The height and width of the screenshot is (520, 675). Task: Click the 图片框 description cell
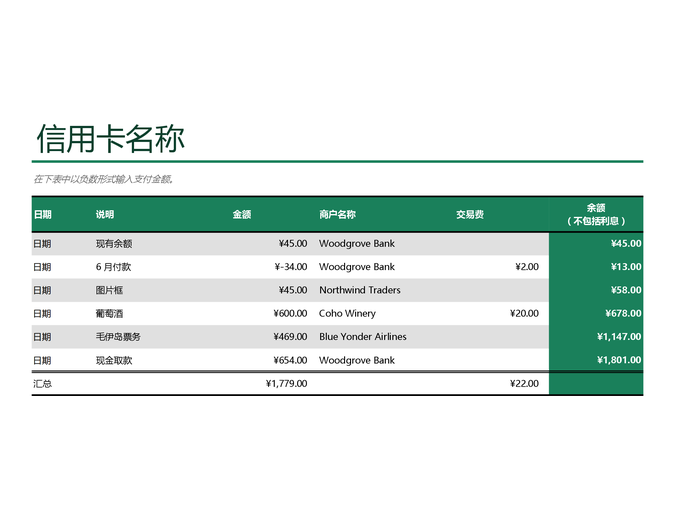tap(109, 290)
